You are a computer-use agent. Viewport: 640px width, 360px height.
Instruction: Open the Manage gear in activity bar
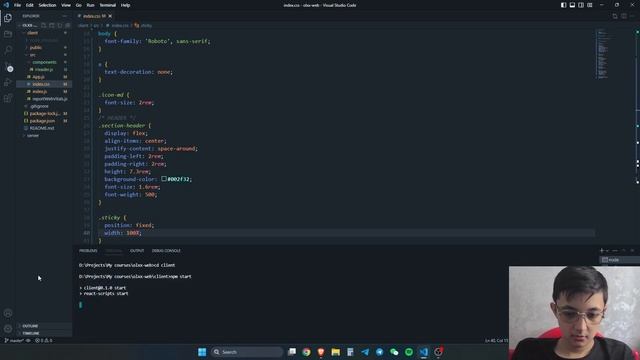8,329
